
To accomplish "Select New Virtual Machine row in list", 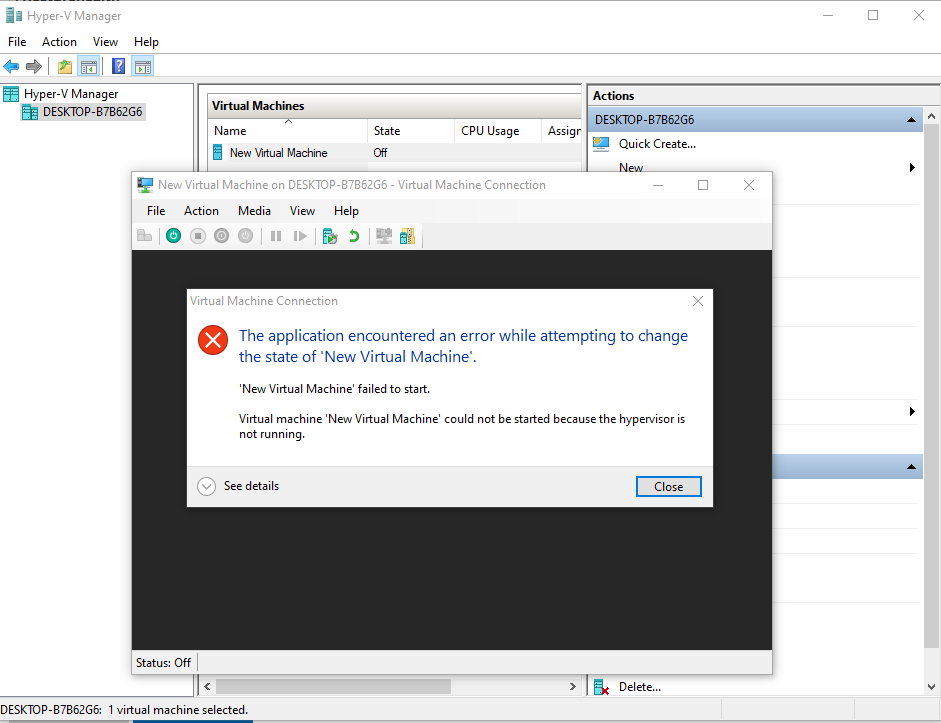I will point(395,152).
